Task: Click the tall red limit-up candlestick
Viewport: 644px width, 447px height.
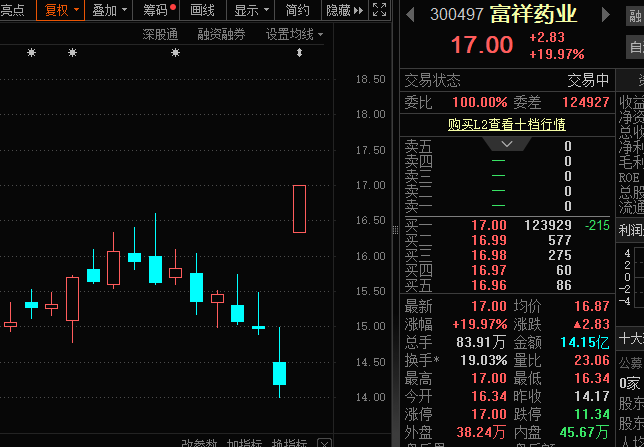Action: pyautogui.click(x=299, y=208)
